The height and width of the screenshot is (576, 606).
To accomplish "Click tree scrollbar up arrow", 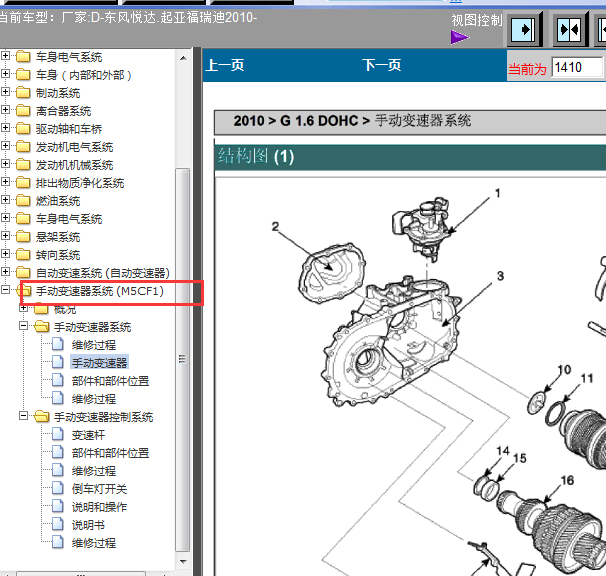I will pos(183,58).
